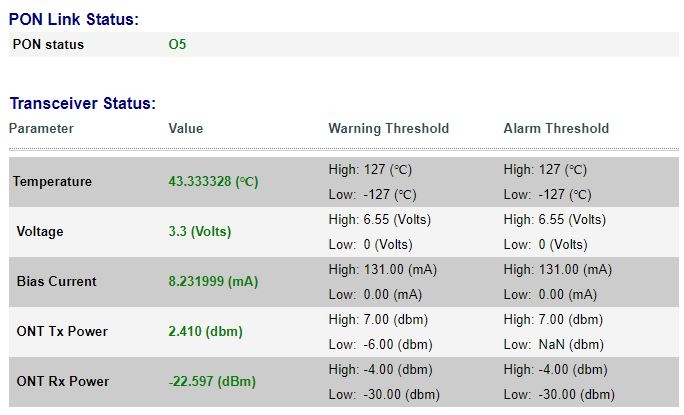
Task: Select the Rx power value -22.597 (dBm)
Action: pos(212,381)
